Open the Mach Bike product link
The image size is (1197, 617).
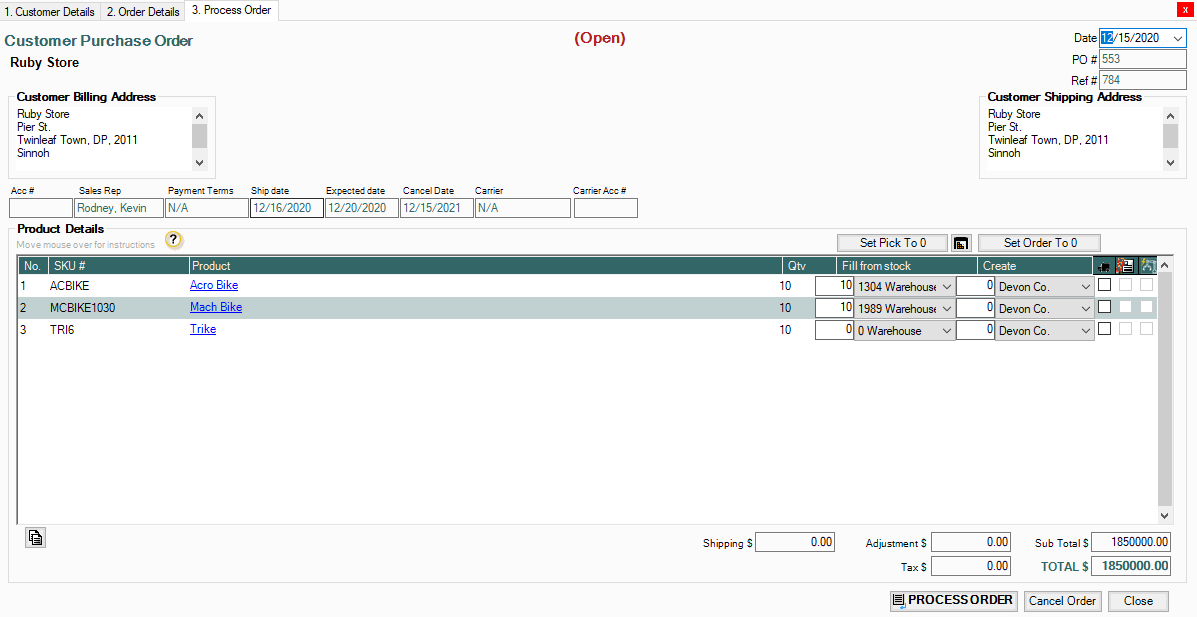216,308
